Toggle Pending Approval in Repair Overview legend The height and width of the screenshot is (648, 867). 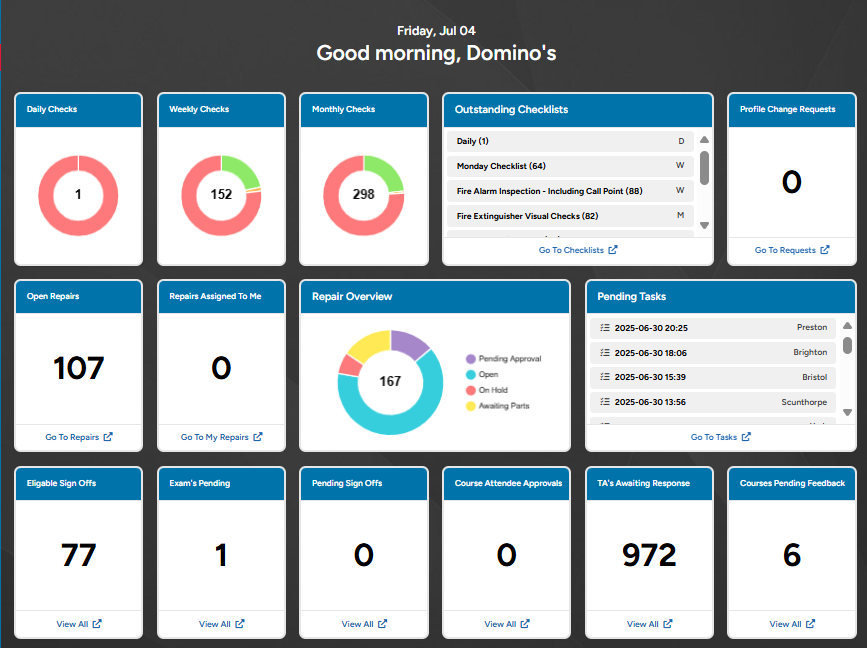[x=503, y=359]
